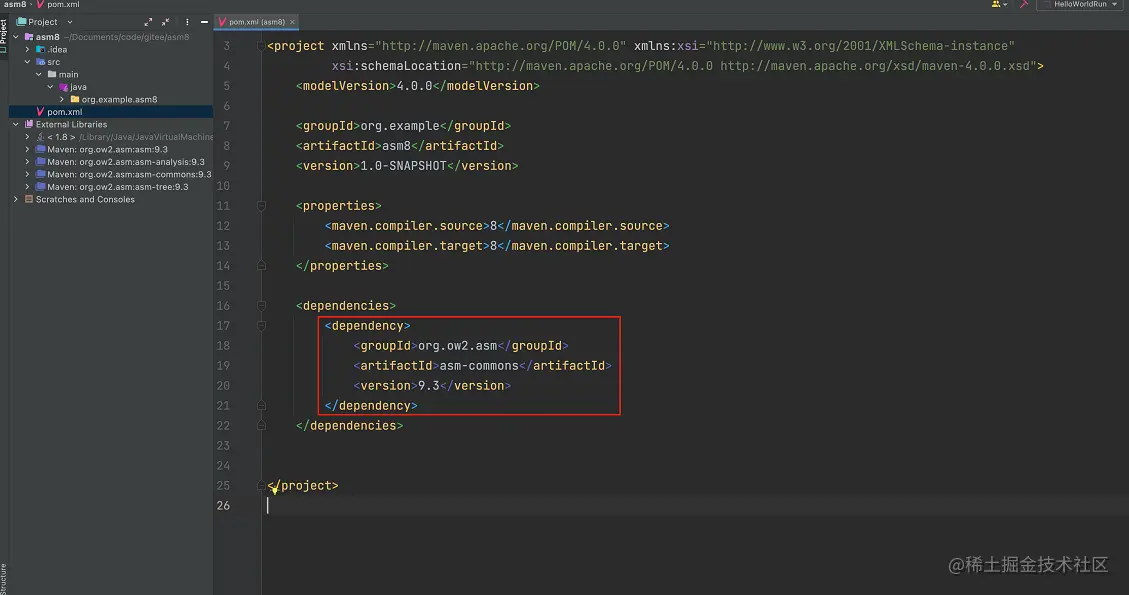Click the groupId org.example line

[x=403, y=126]
